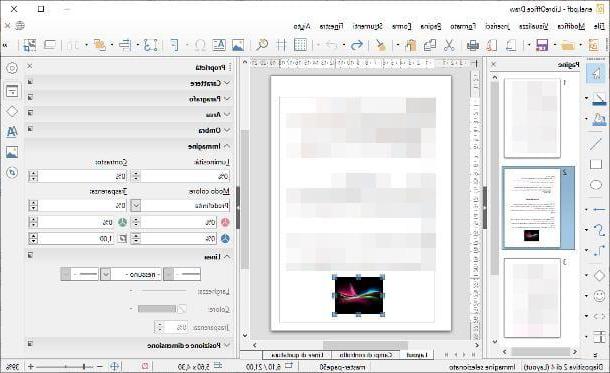Open the Modifica menu
The height and width of the screenshot is (373, 610).
coord(571,26)
